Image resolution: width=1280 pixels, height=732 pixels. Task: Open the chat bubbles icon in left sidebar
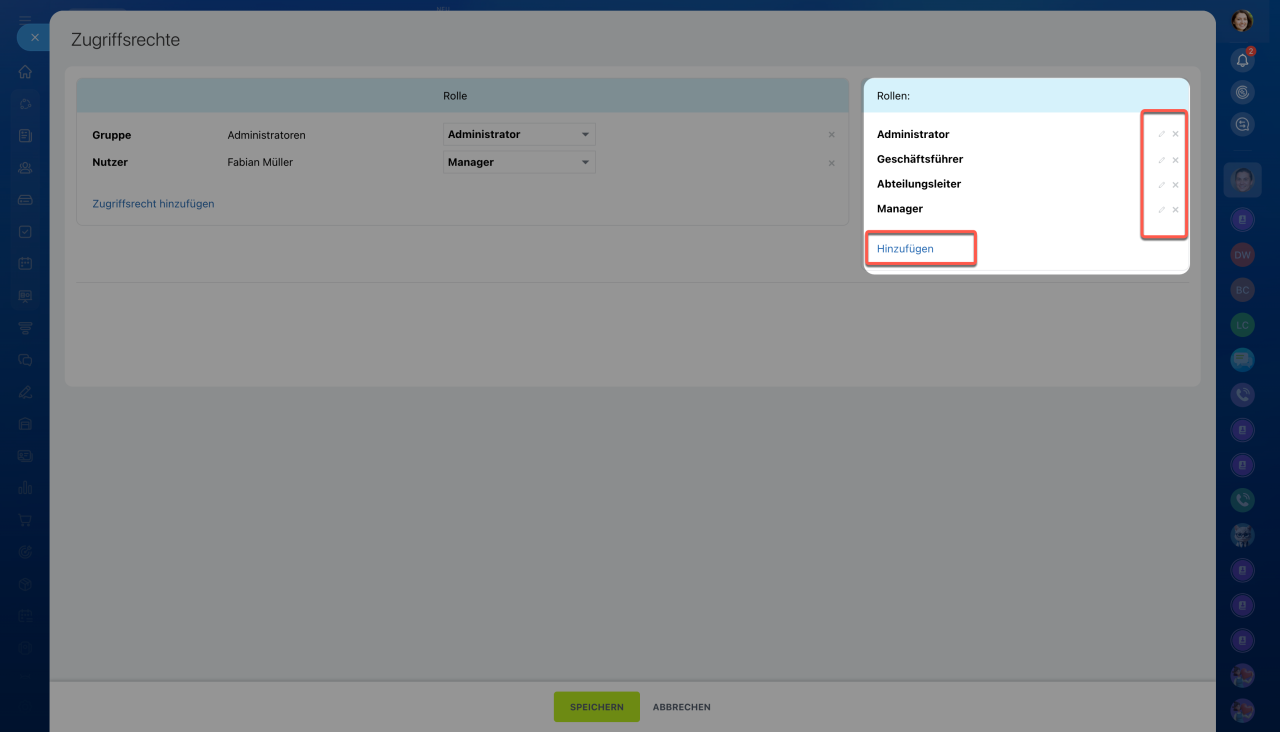click(x=25, y=360)
